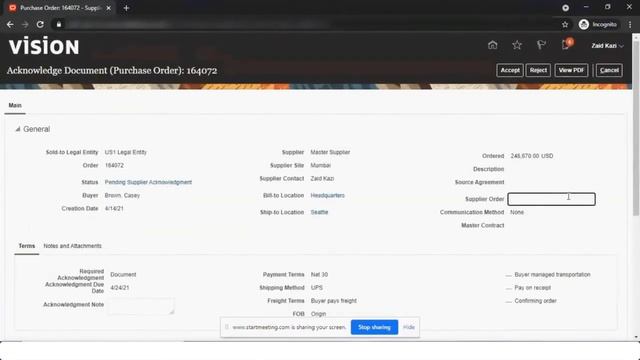Toggle Buyer managed transportation checkbox
This screenshot has width=640, height=360.
coord(508,275)
